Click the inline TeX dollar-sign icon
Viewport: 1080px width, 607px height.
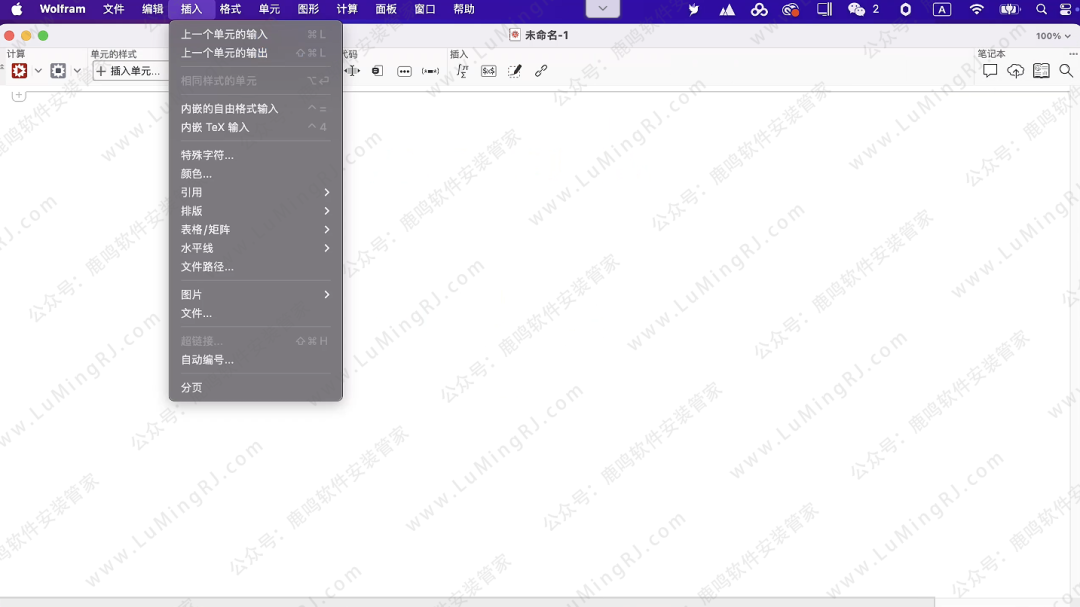(x=488, y=71)
